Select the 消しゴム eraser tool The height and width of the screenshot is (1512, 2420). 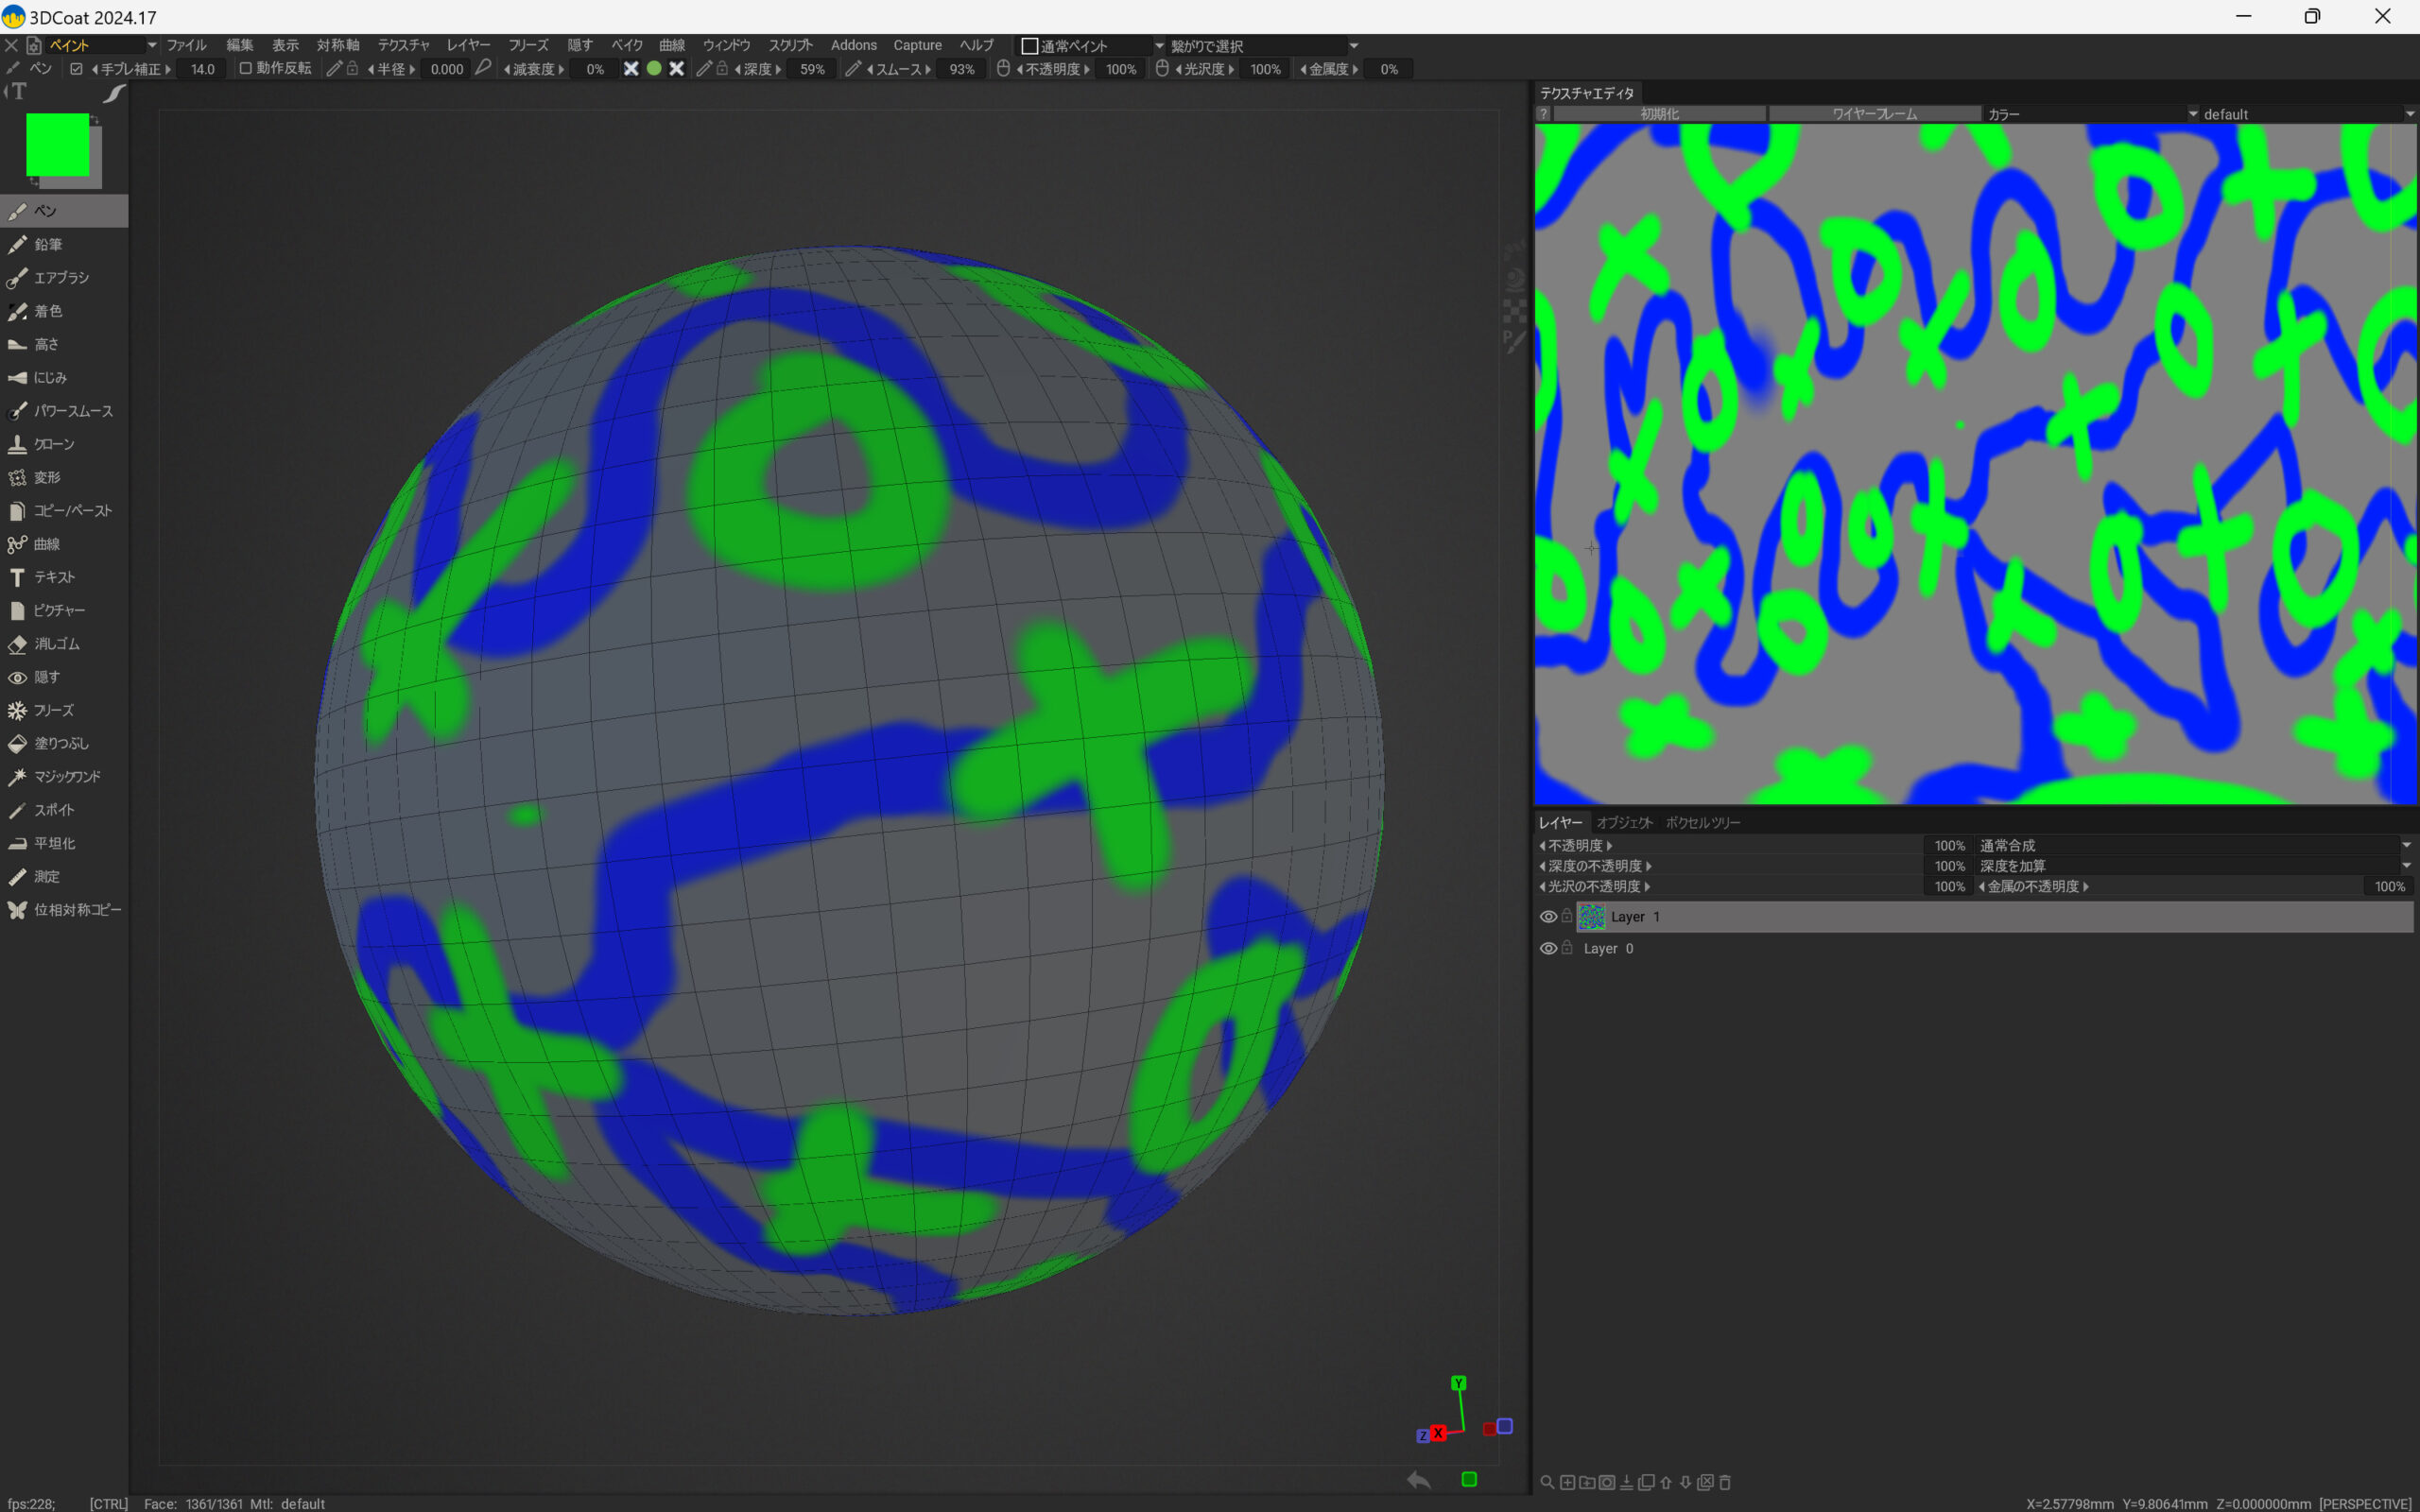[55, 644]
